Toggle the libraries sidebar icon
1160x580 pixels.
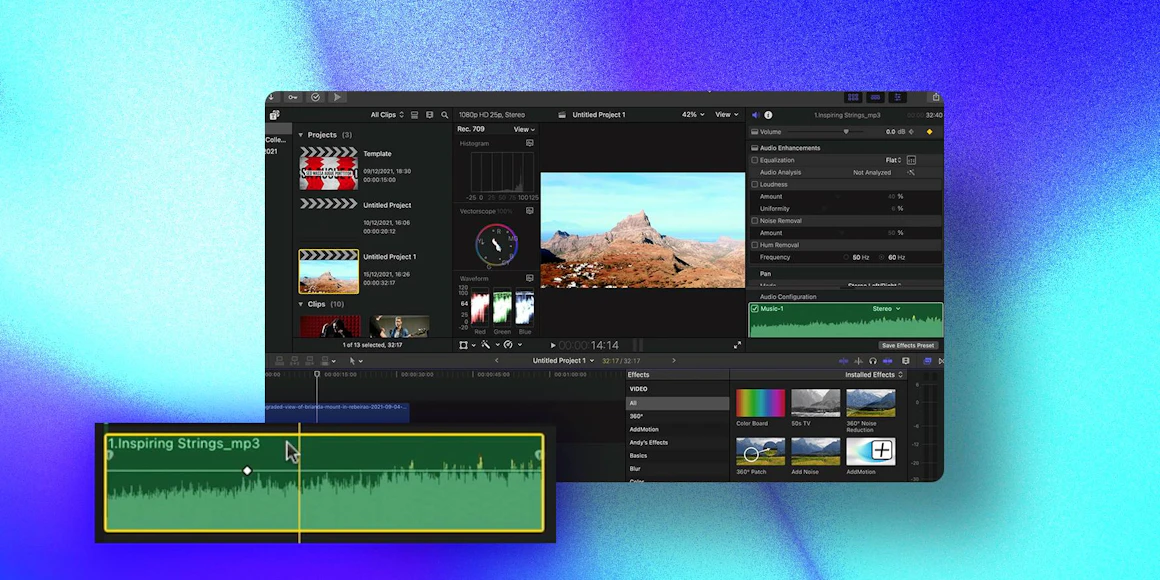coord(274,115)
